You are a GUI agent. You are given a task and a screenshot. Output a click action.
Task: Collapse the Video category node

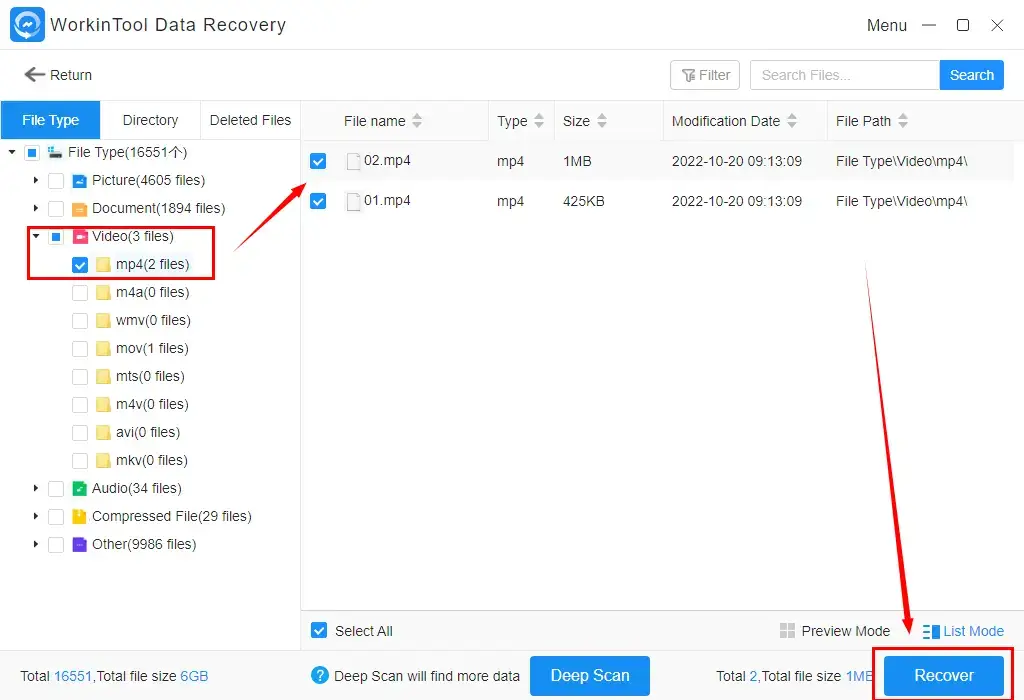[36, 236]
